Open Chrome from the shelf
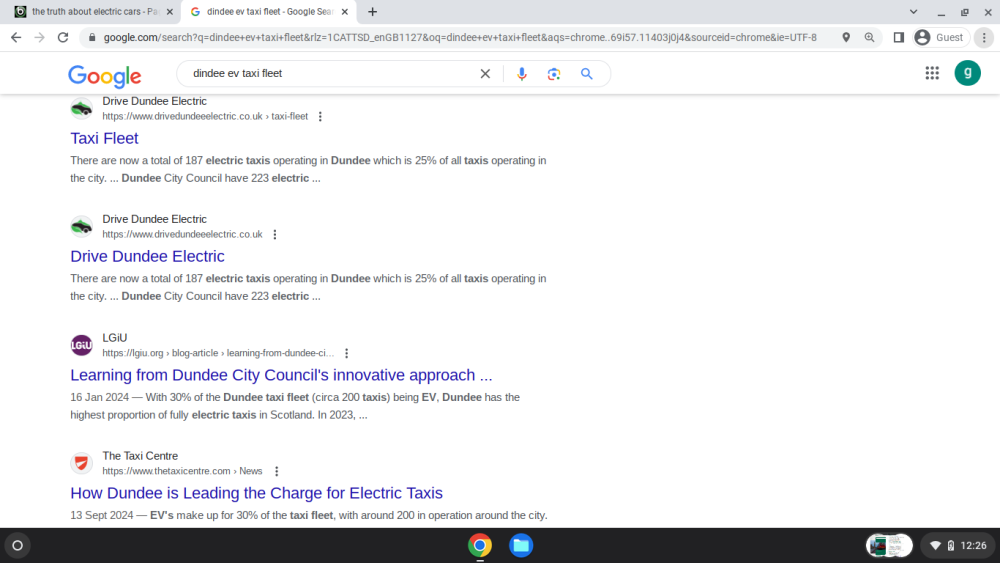Viewport: 1000px width, 563px height. coord(480,546)
